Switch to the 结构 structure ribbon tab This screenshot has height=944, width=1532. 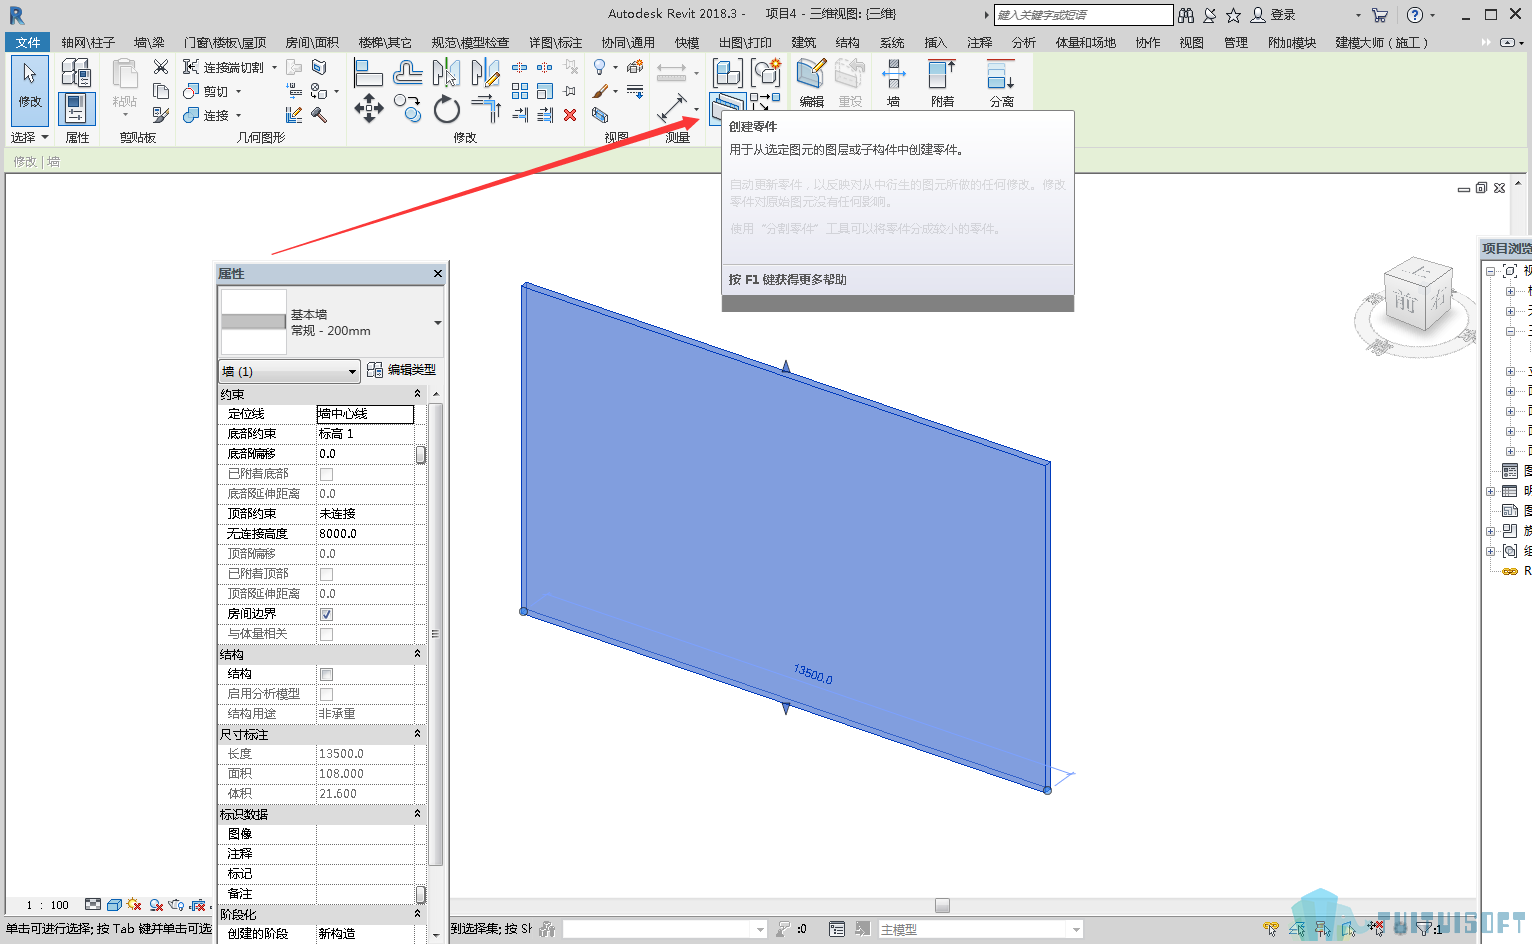tap(847, 42)
